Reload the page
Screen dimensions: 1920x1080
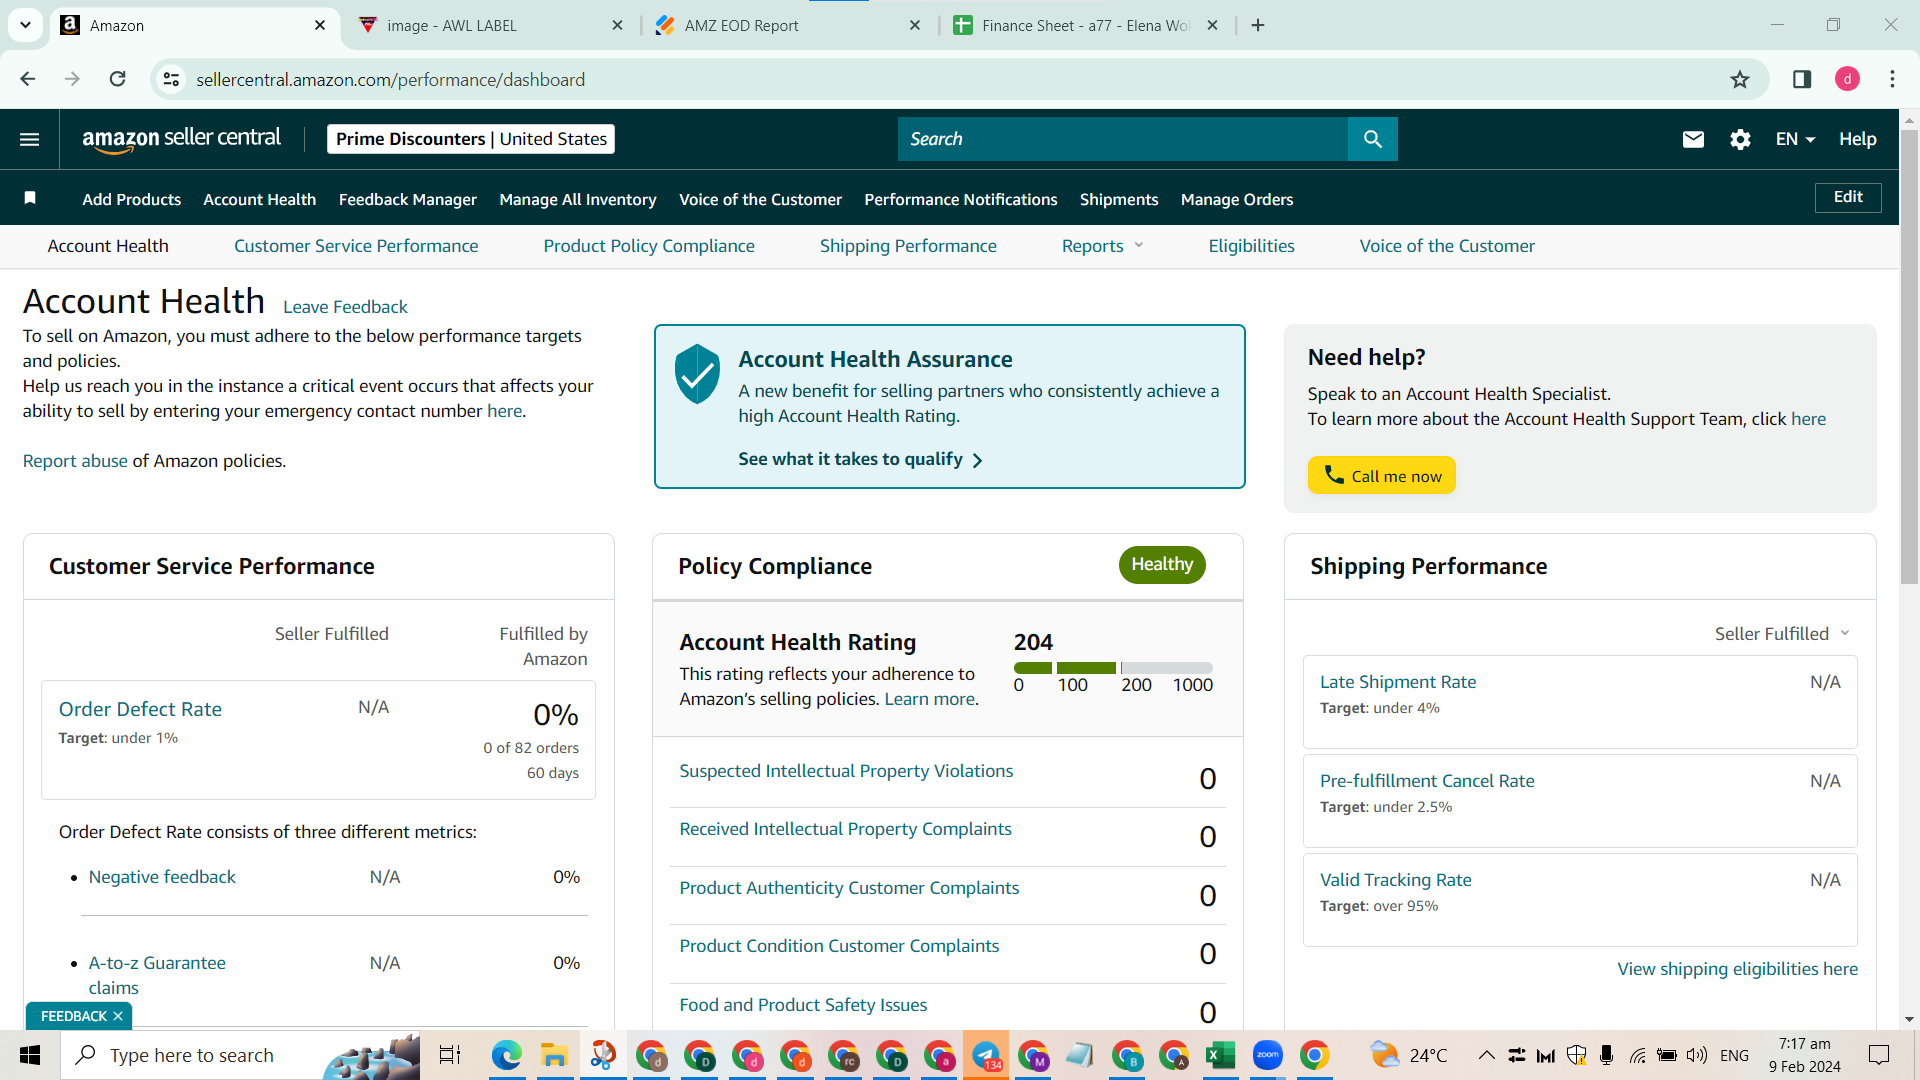click(x=117, y=79)
